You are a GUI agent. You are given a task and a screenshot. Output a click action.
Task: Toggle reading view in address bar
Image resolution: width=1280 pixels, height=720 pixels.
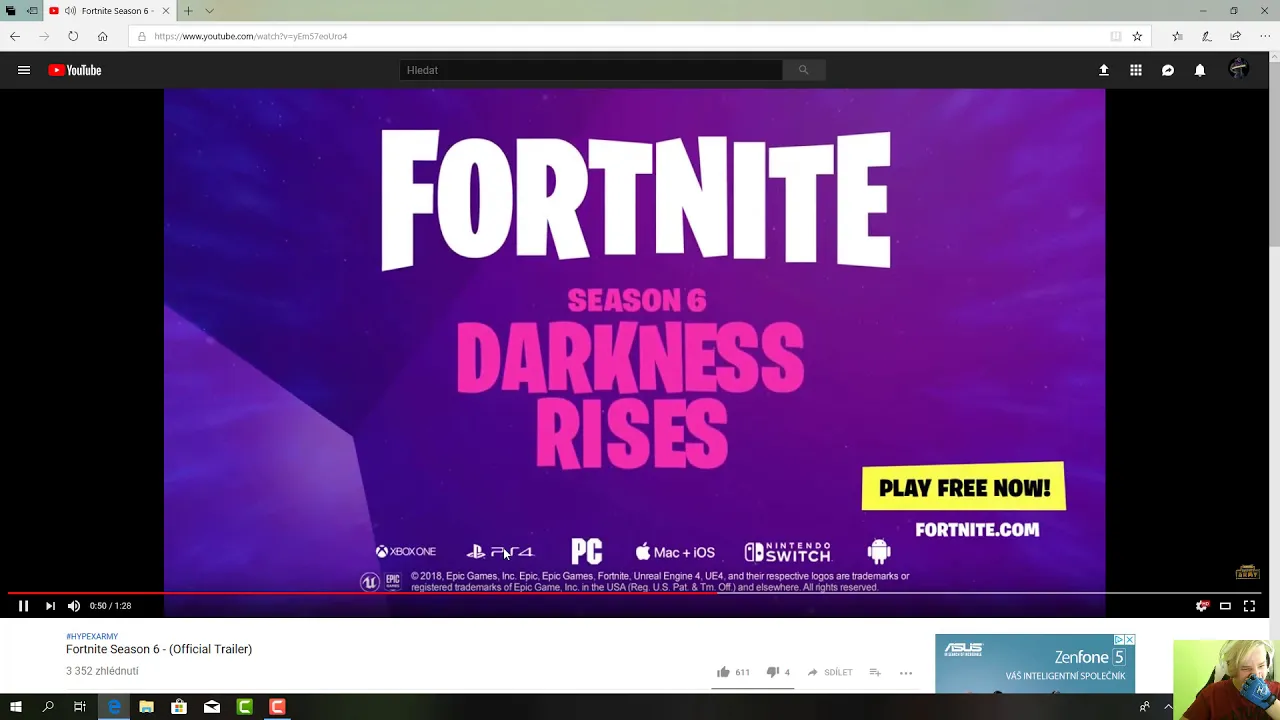click(1115, 36)
